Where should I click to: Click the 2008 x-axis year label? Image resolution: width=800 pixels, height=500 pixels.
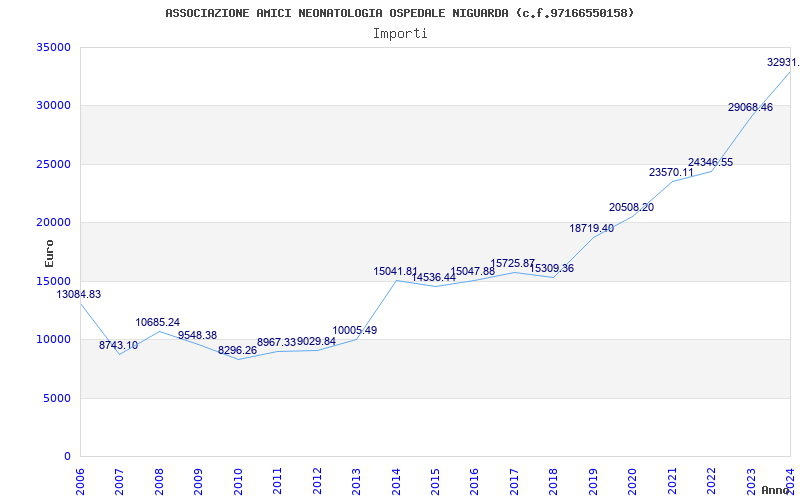point(159,480)
